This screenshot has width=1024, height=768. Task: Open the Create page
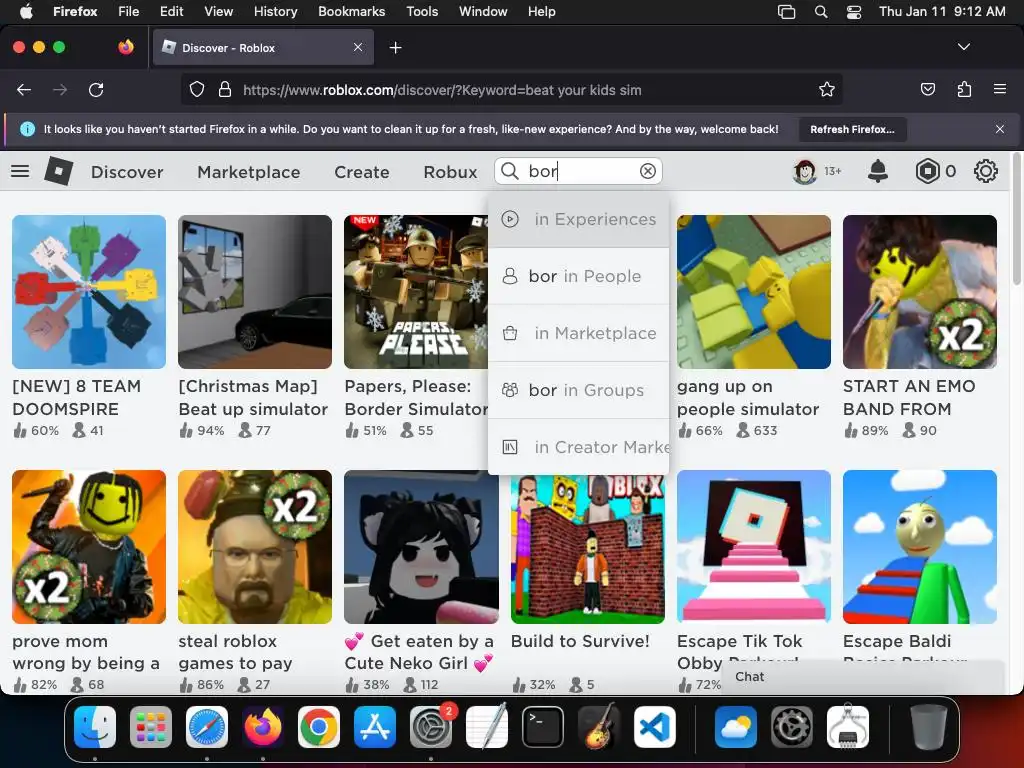(362, 172)
